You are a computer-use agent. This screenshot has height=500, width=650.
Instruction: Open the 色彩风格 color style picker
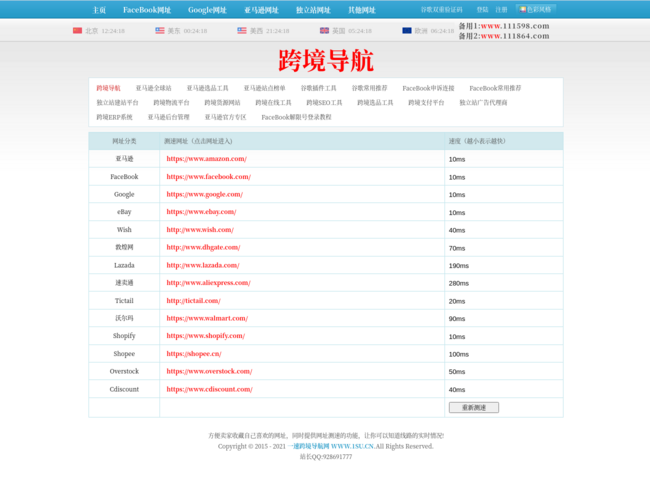[536, 9]
